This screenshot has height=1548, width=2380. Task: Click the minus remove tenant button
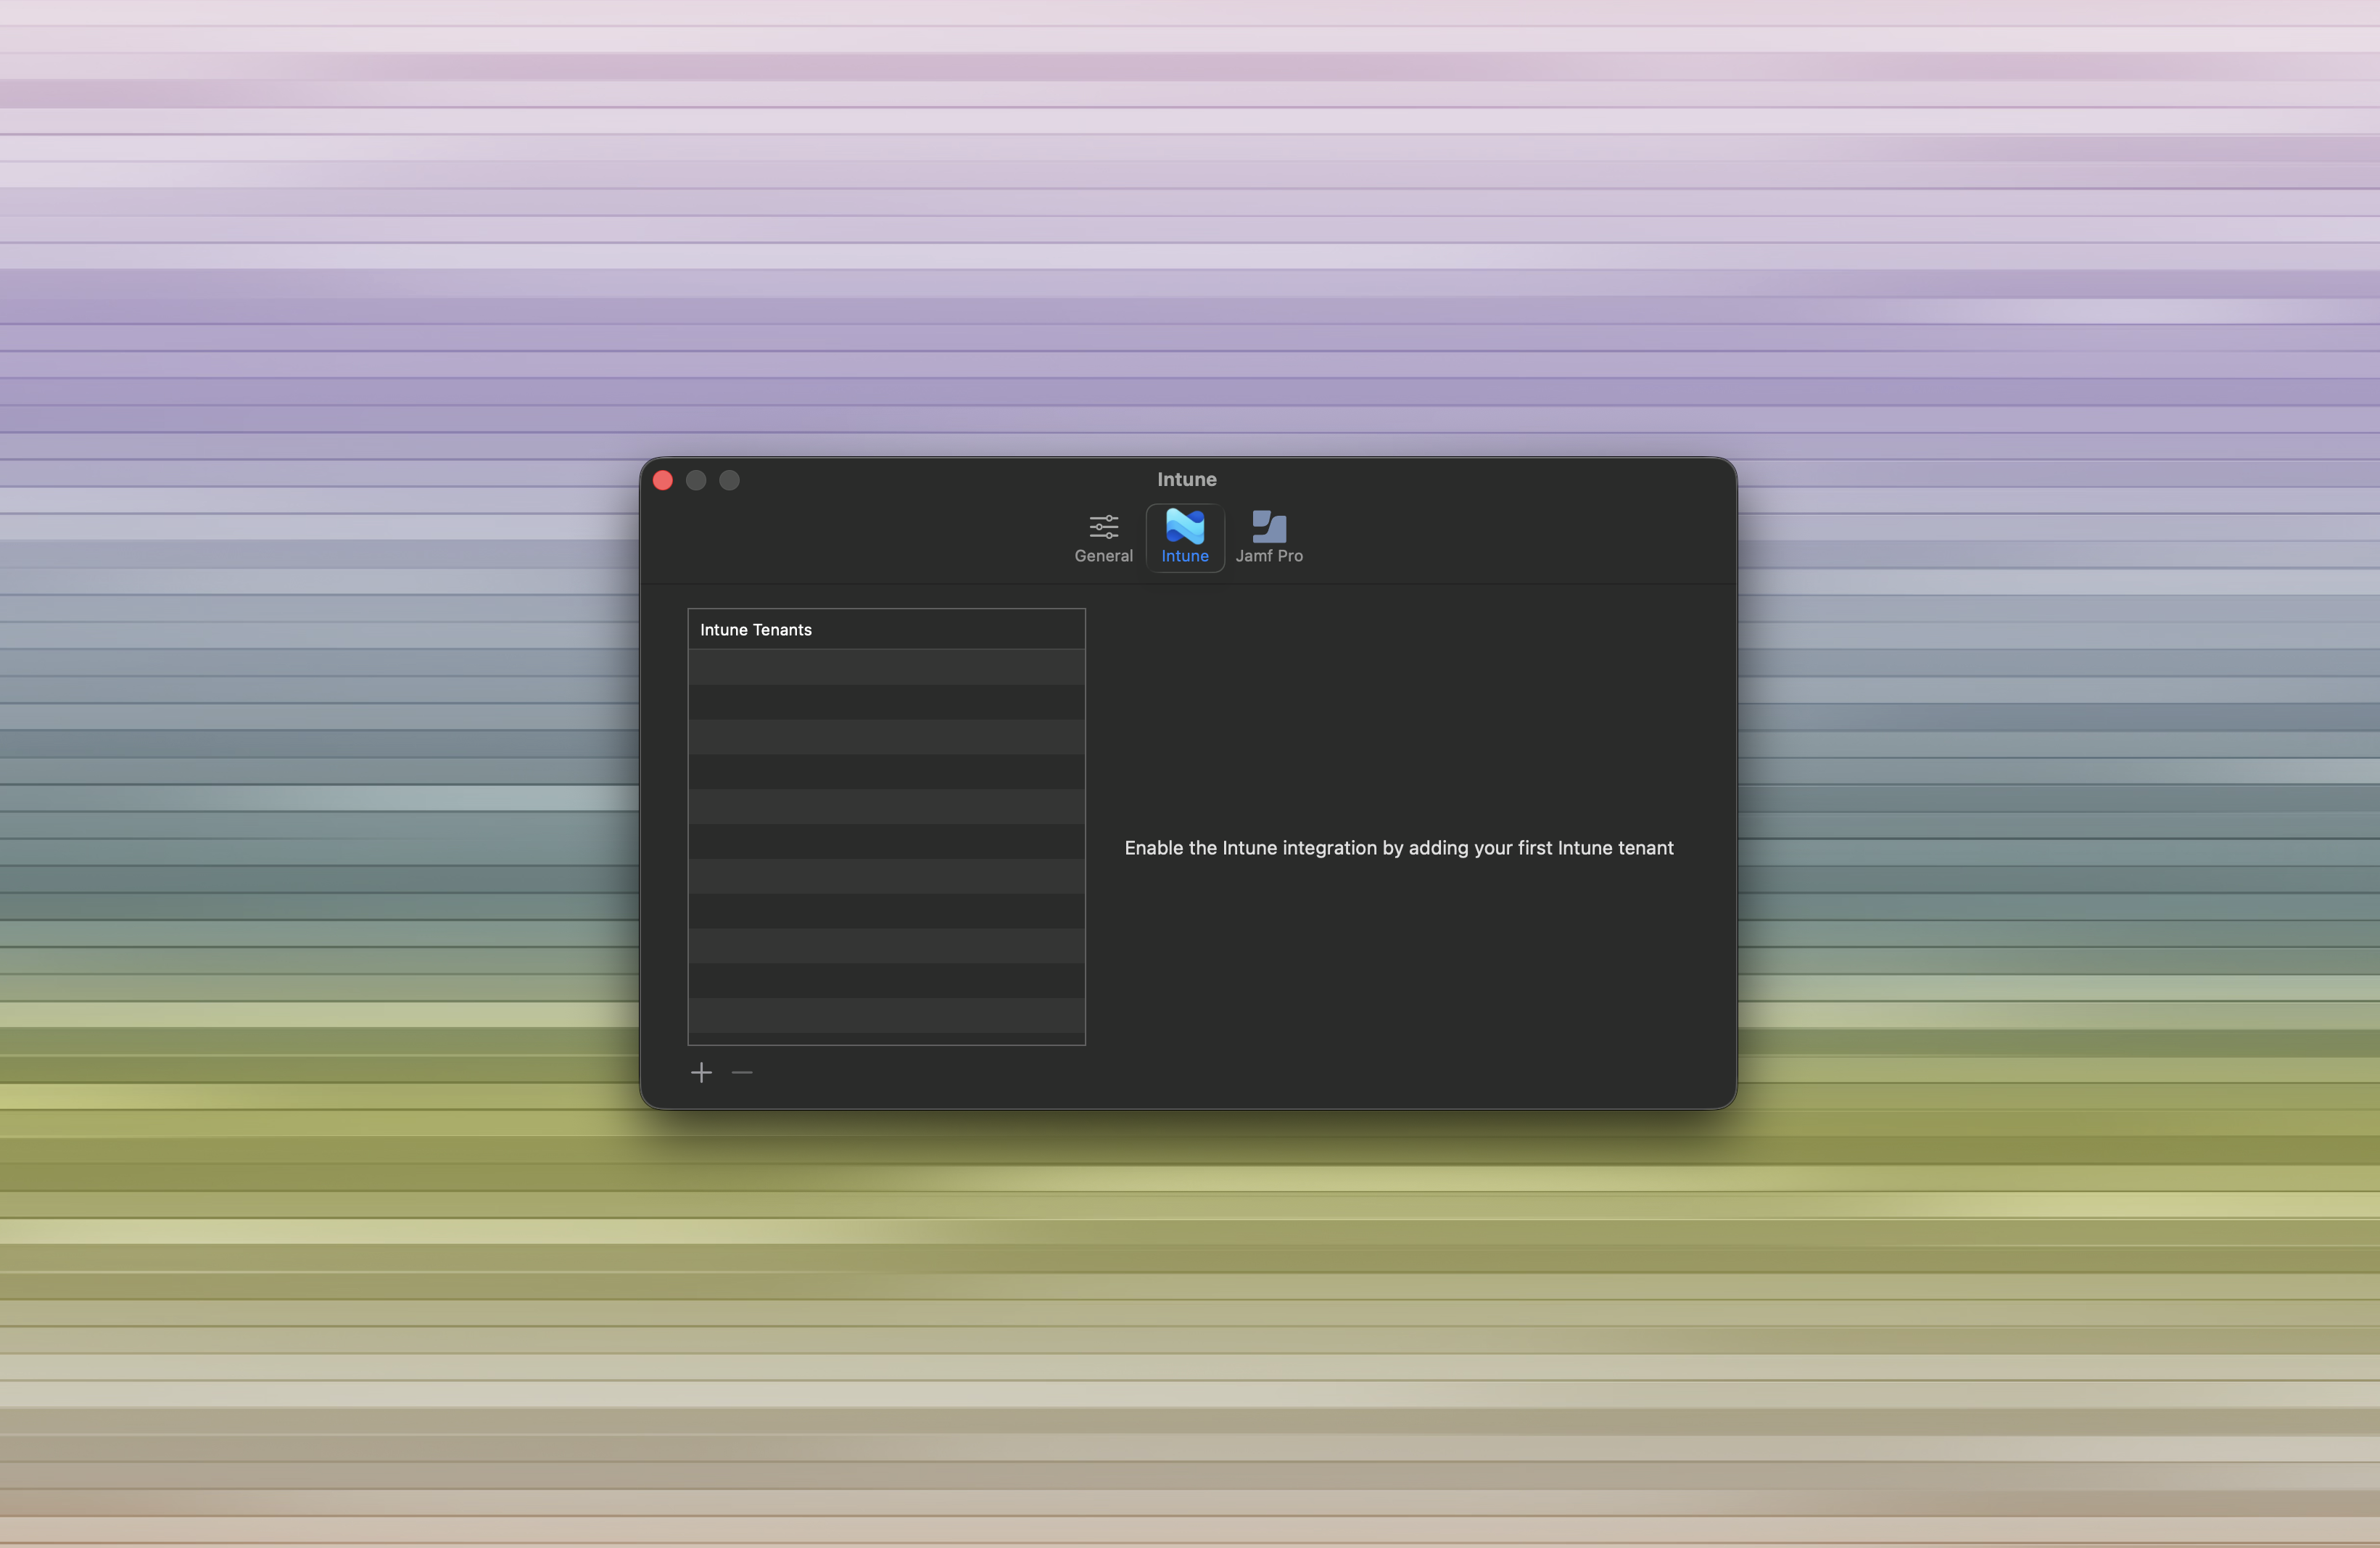tap(742, 1073)
